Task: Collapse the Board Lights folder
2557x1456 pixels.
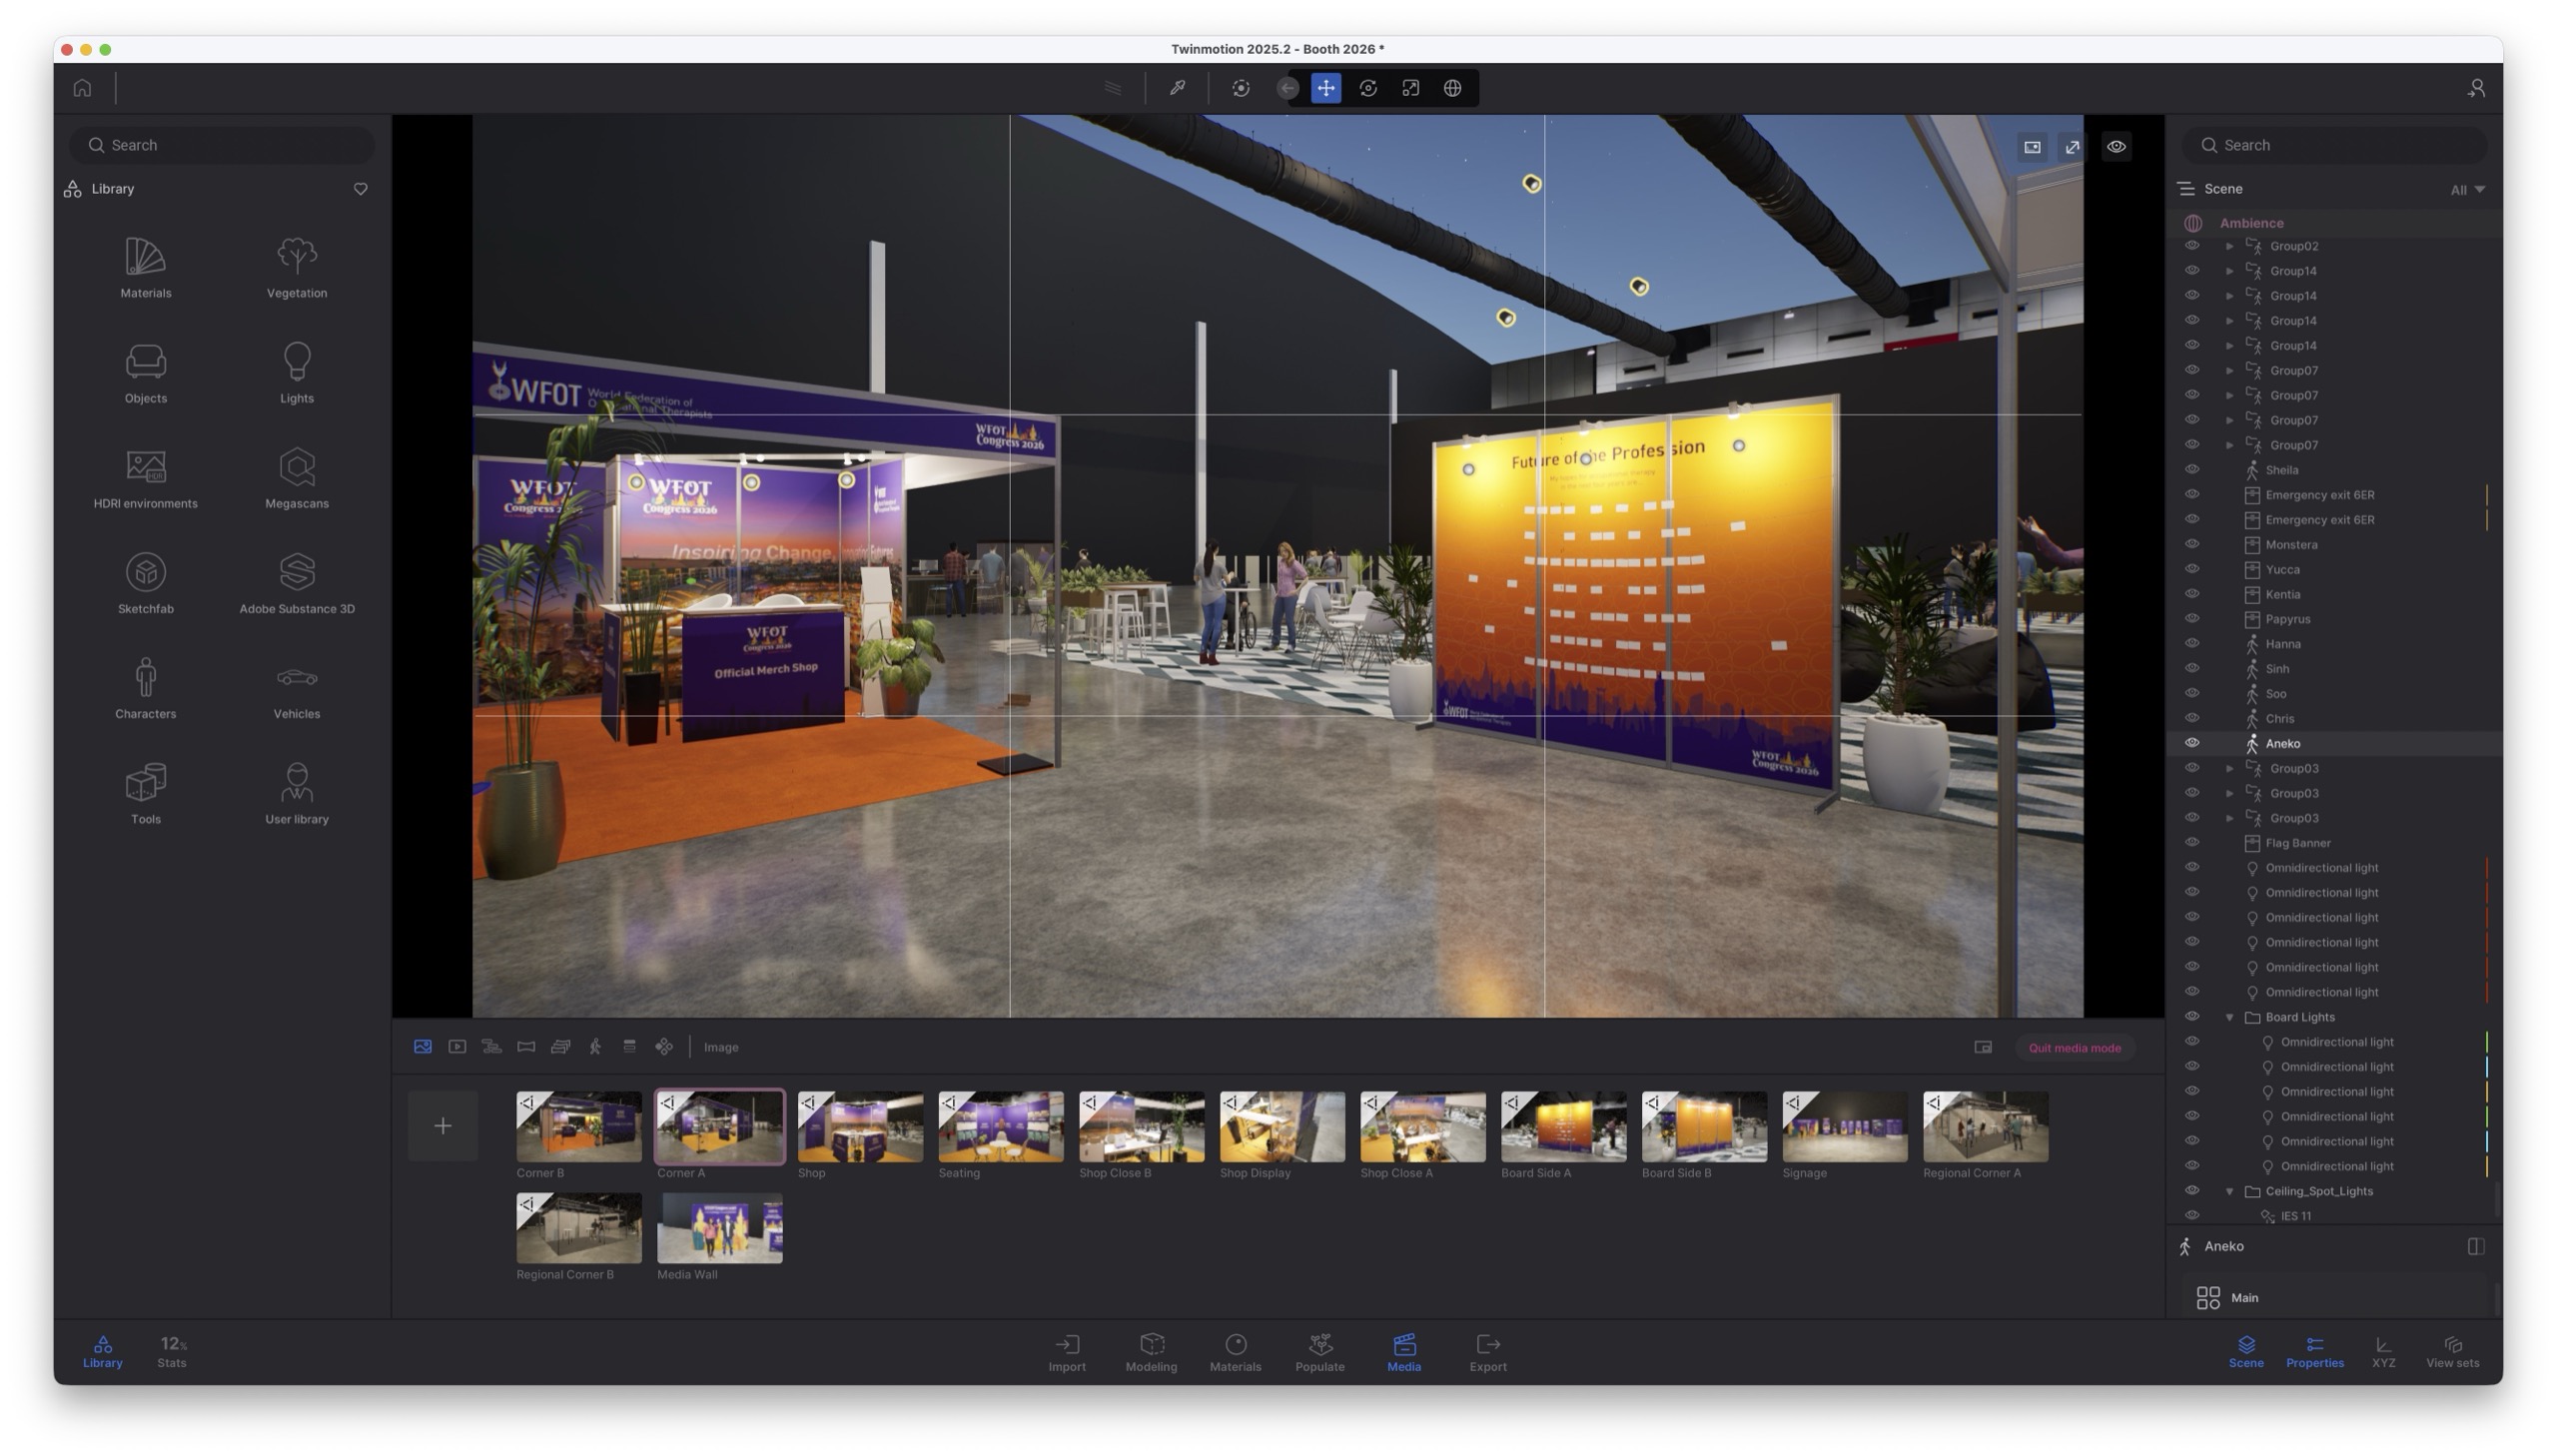Action: (2229, 1017)
